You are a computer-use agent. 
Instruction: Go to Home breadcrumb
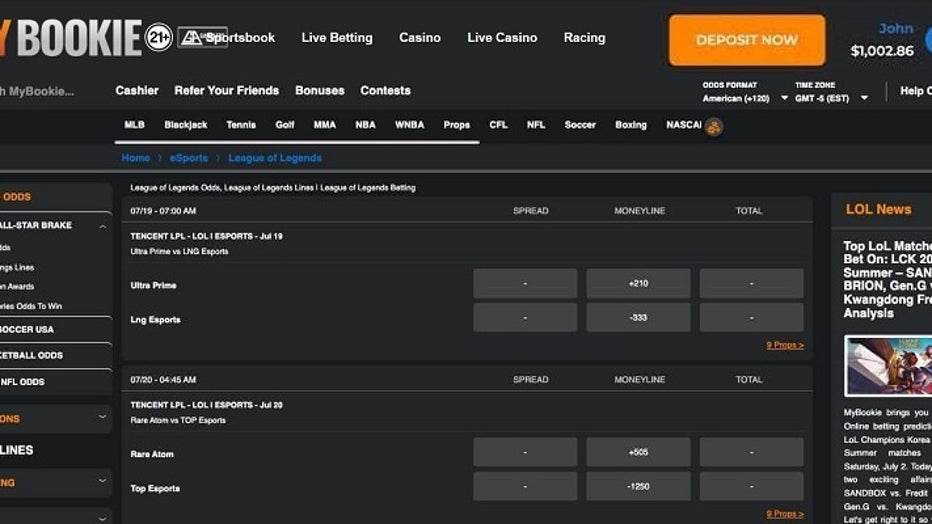pyautogui.click(x=136, y=158)
